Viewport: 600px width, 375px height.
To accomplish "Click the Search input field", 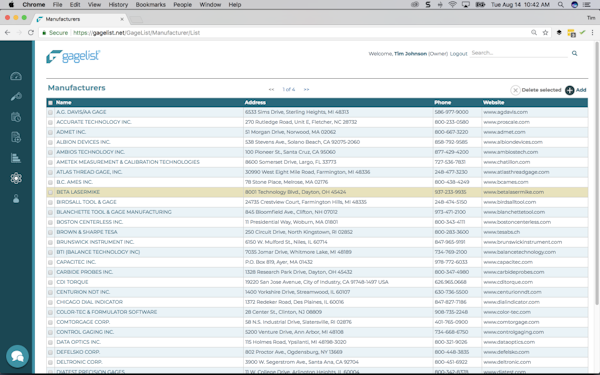I will coord(519,53).
